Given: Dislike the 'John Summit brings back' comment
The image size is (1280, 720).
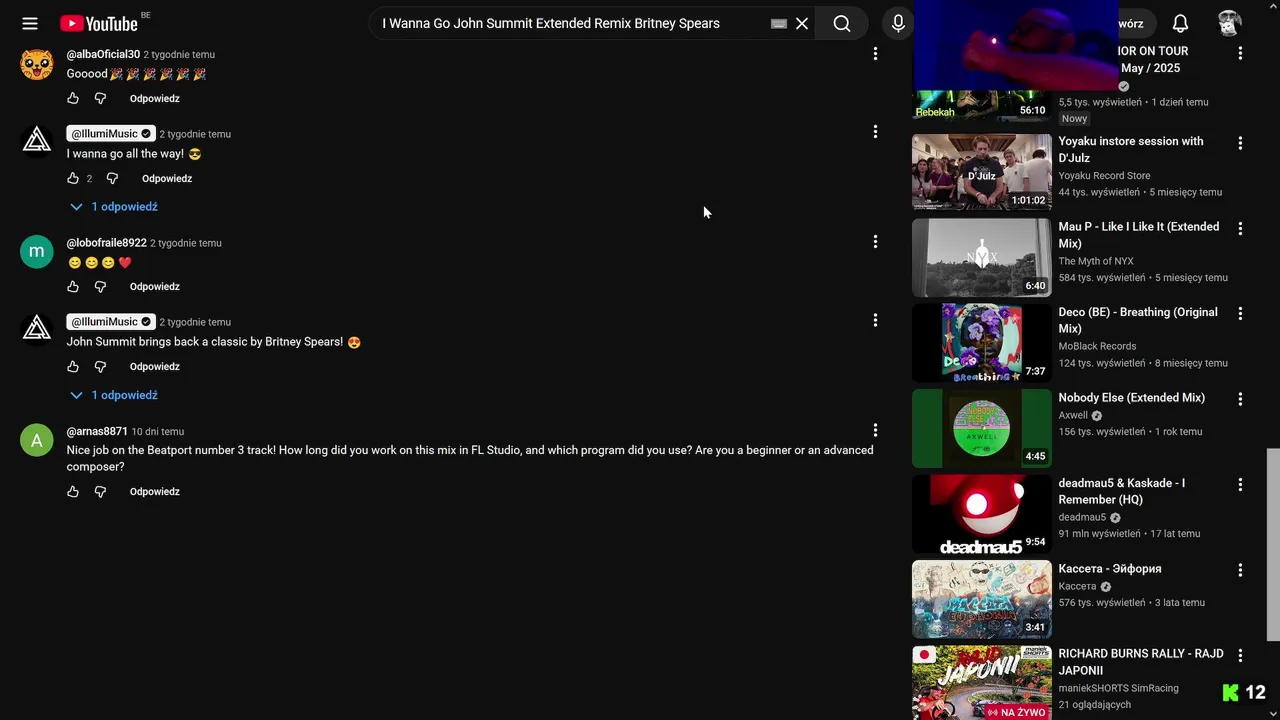Looking at the screenshot, I should coord(100,366).
